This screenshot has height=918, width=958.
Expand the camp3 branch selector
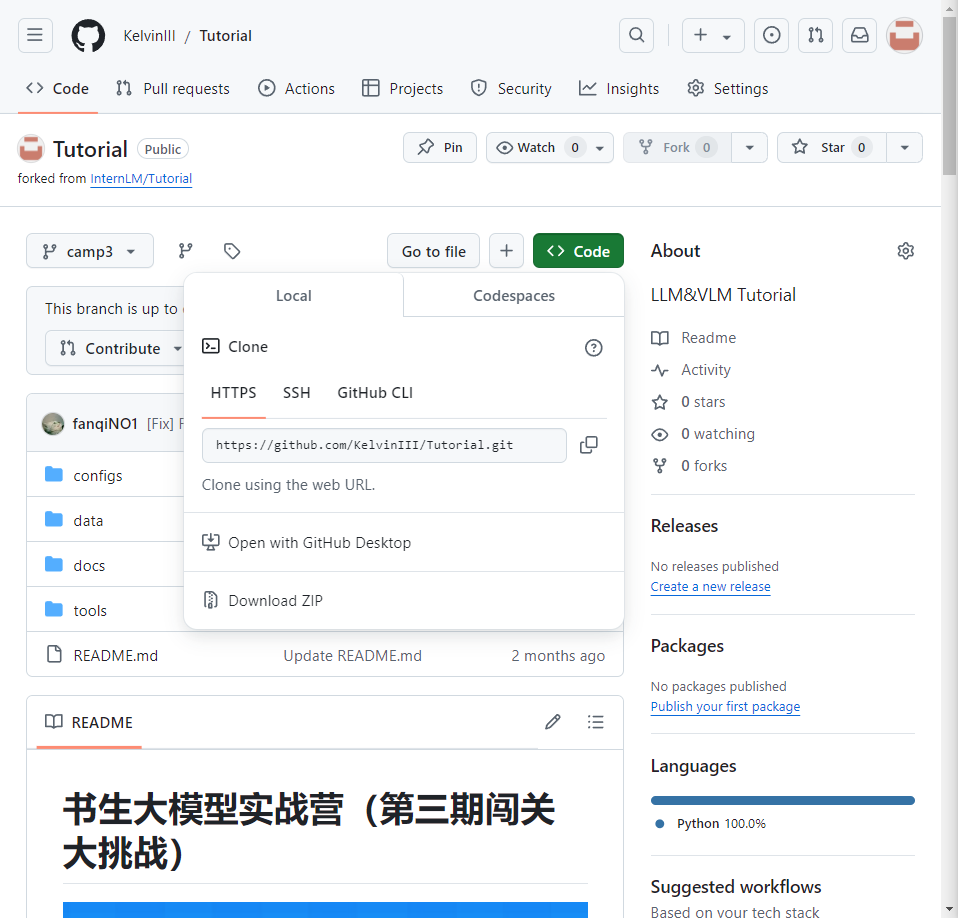click(x=89, y=251)
